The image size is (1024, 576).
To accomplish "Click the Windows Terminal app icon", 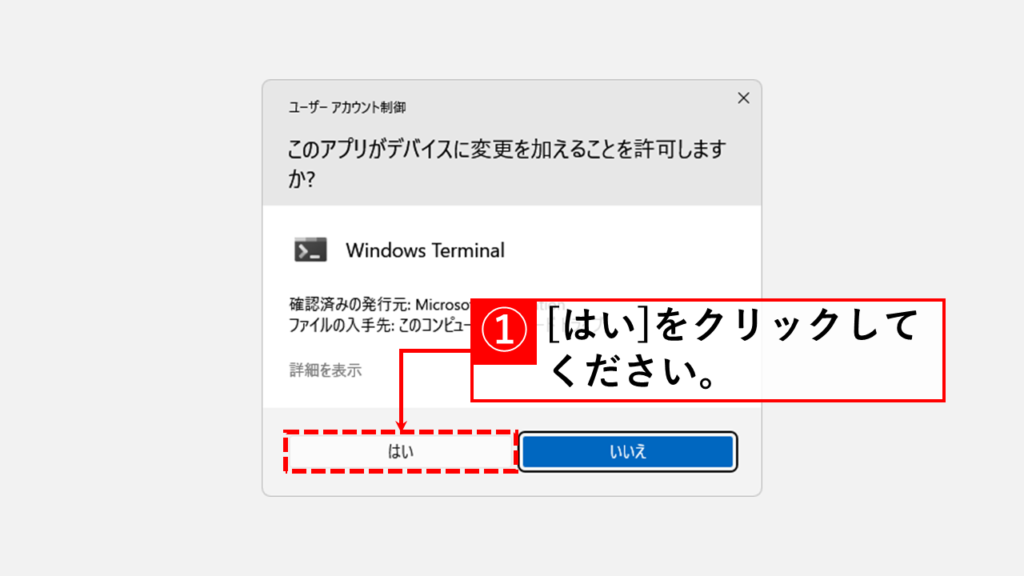I will pyautogui.click(x=310, y=250).
